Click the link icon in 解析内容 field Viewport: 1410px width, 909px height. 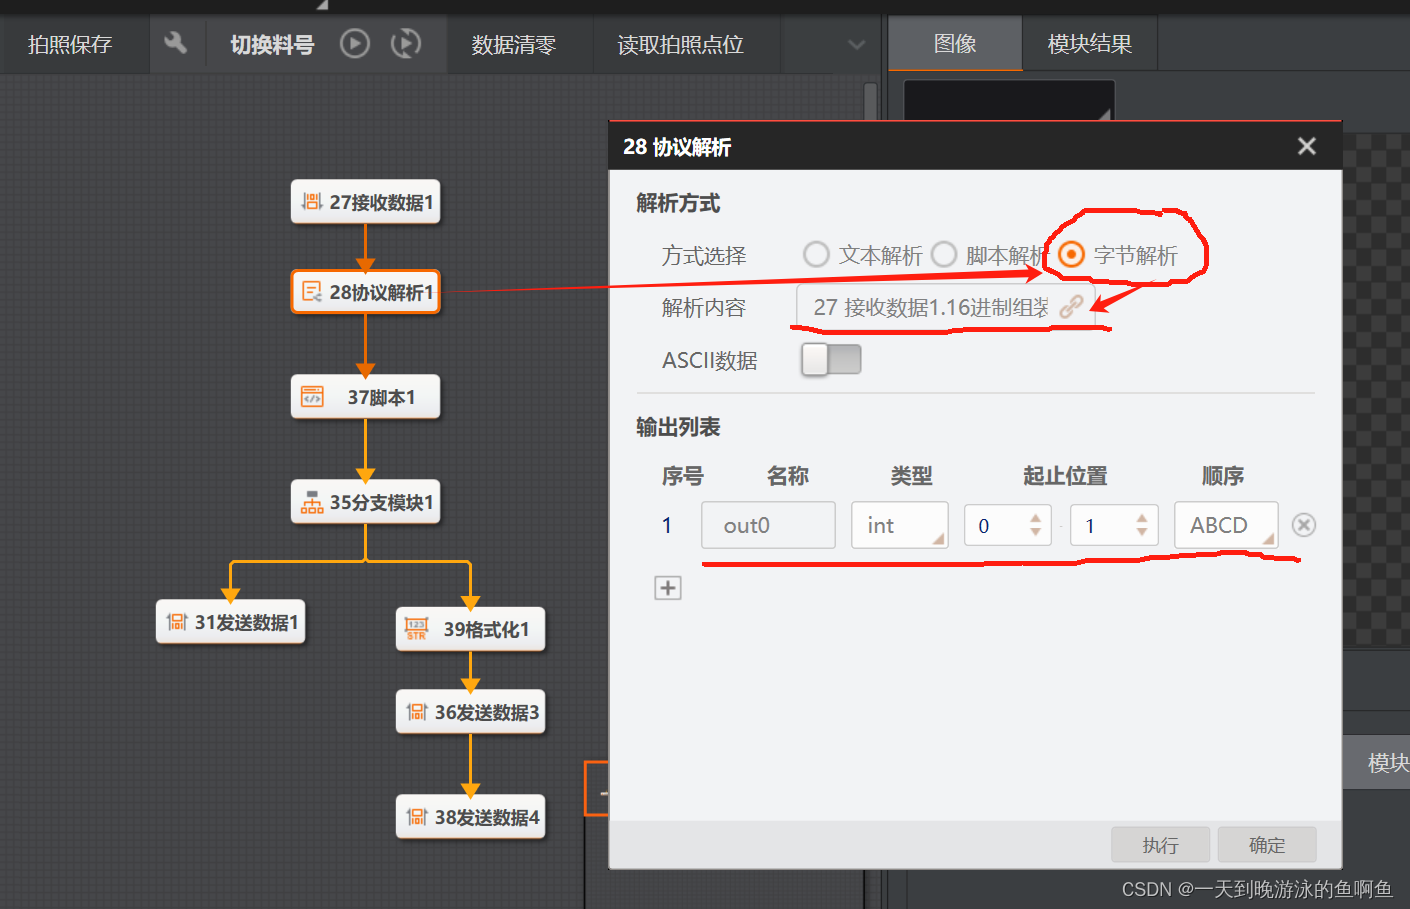[x=1071, y=307]
